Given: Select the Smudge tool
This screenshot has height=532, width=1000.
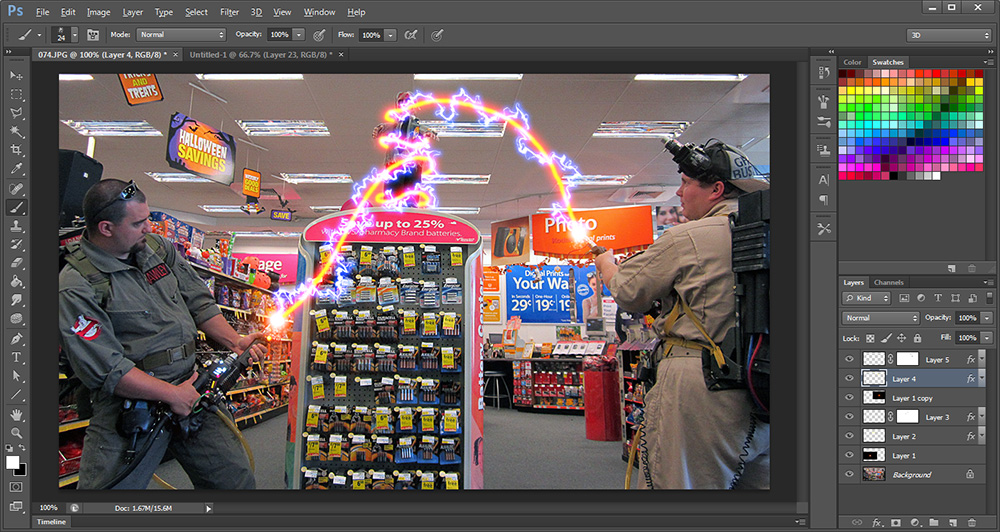Looking at the screenshot, I should pos(17,300).
